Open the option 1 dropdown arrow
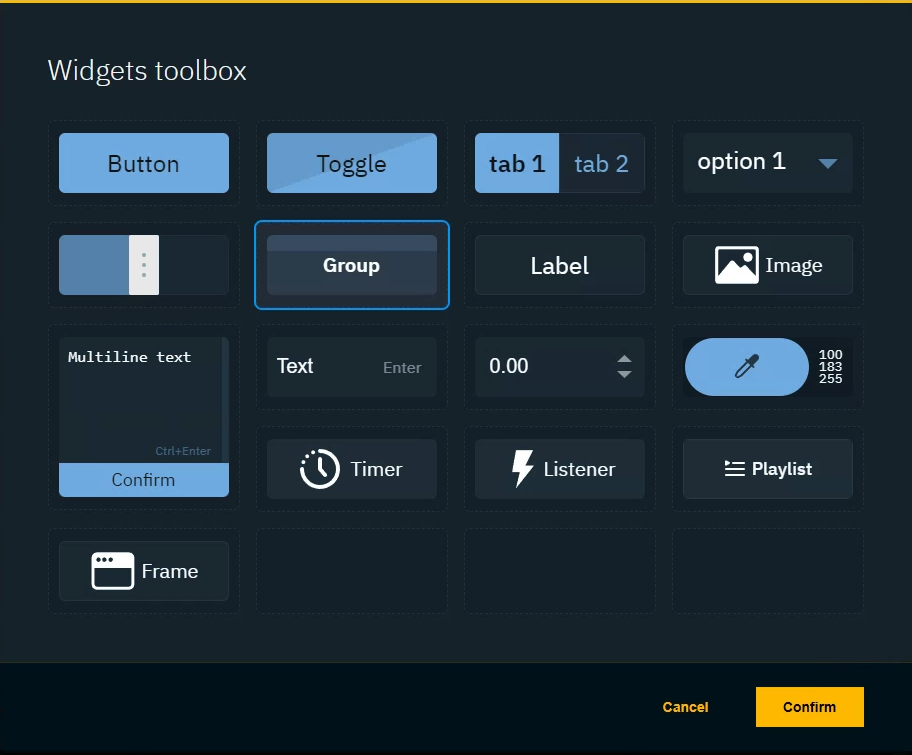This screenshot has height=755, width=912. pos(828,163)
